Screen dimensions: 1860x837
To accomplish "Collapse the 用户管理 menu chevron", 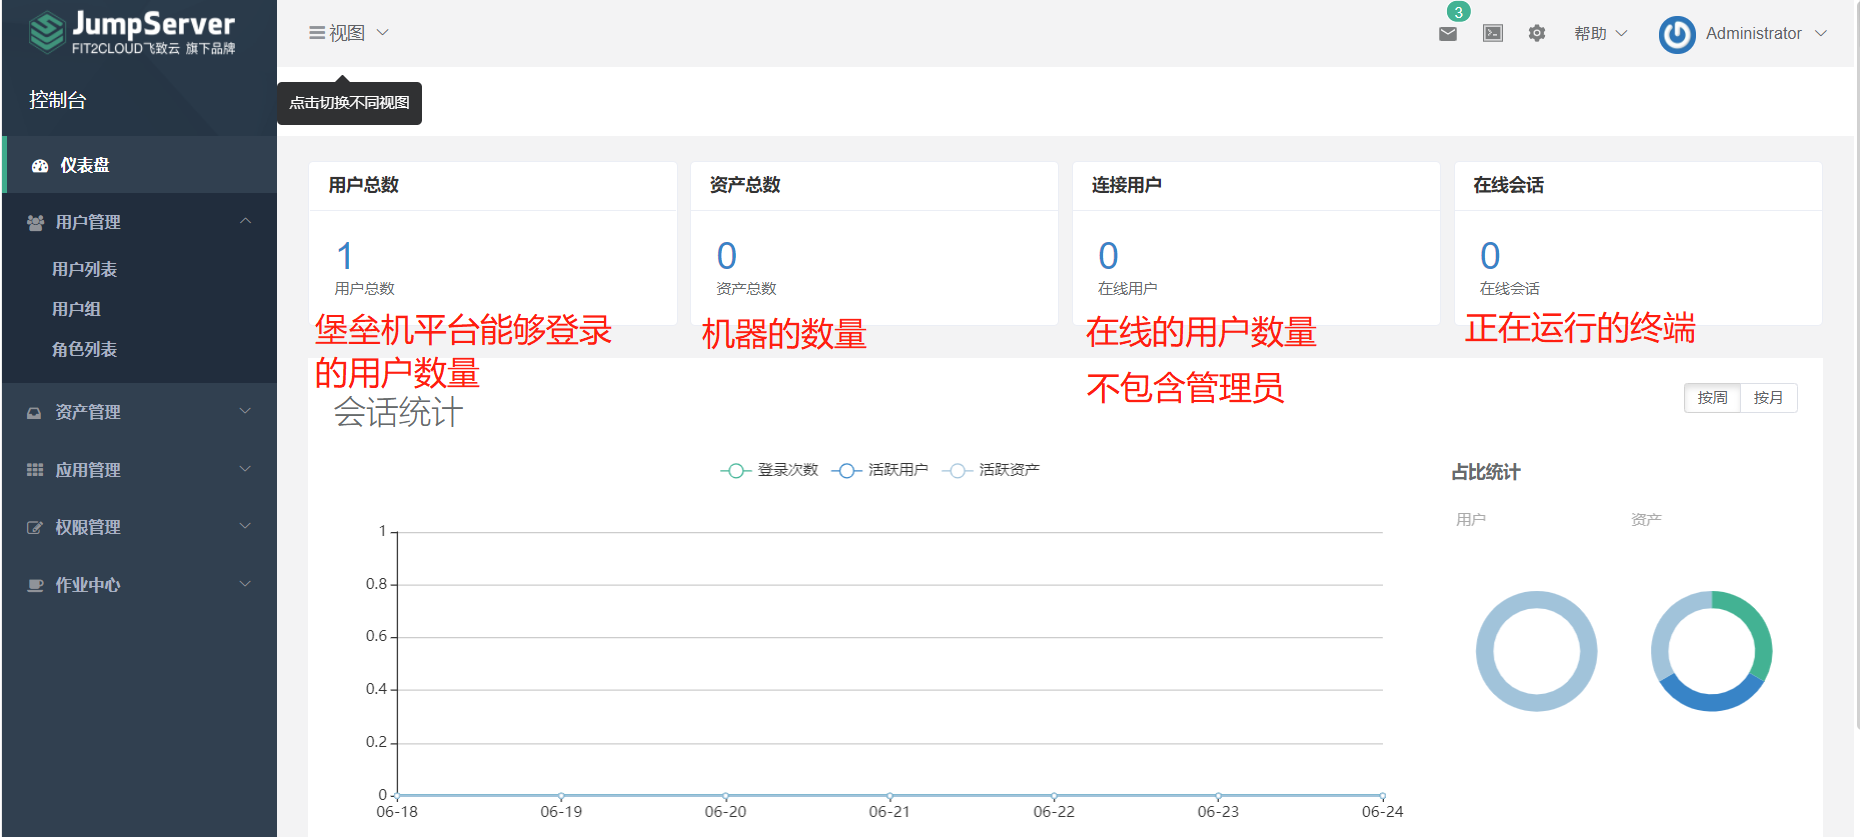I will tap(245, 221).
